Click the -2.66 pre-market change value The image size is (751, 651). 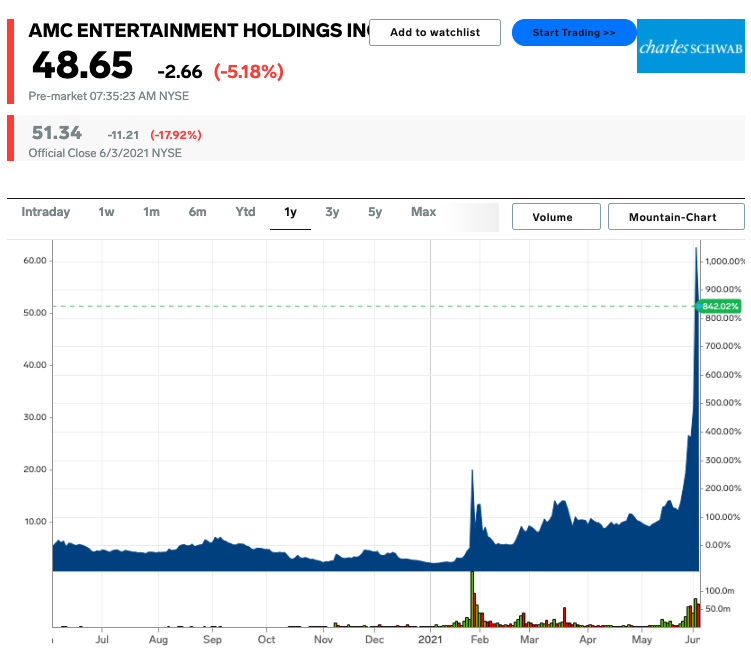point(180,72)
